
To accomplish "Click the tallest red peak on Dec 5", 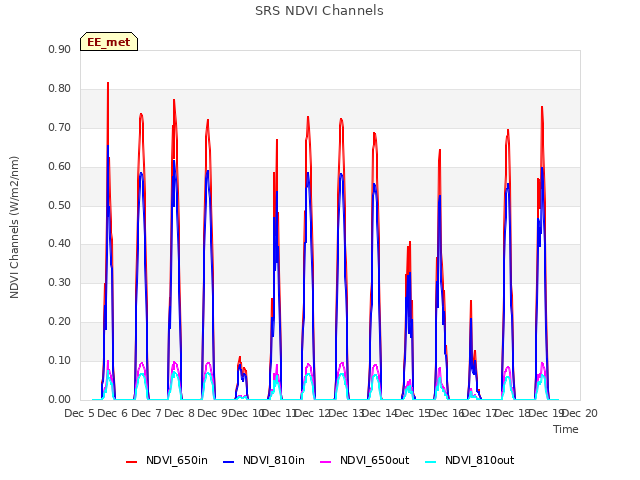I will point(108,83).
